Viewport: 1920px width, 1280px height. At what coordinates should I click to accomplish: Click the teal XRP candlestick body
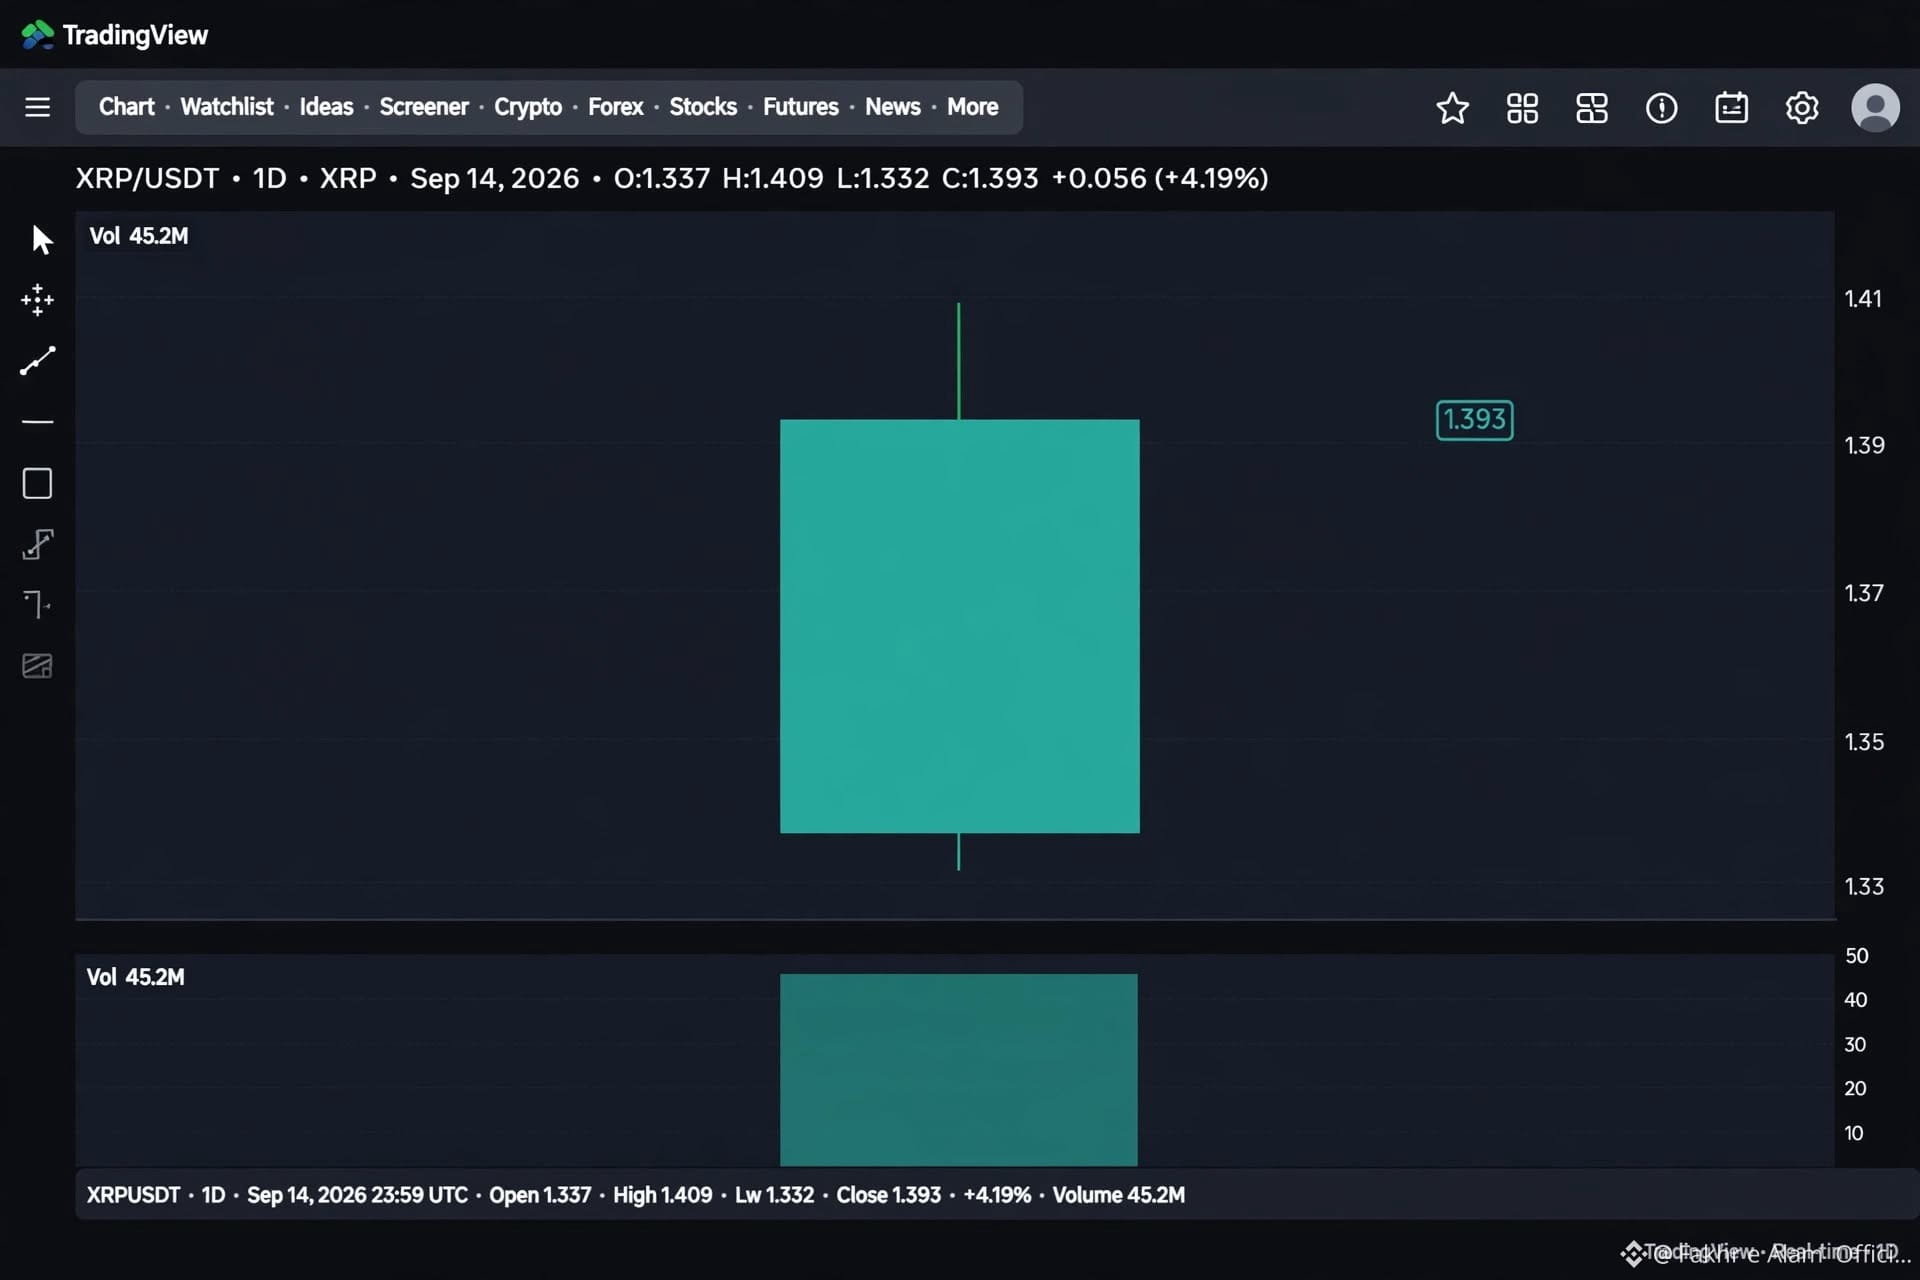[960, 626]
